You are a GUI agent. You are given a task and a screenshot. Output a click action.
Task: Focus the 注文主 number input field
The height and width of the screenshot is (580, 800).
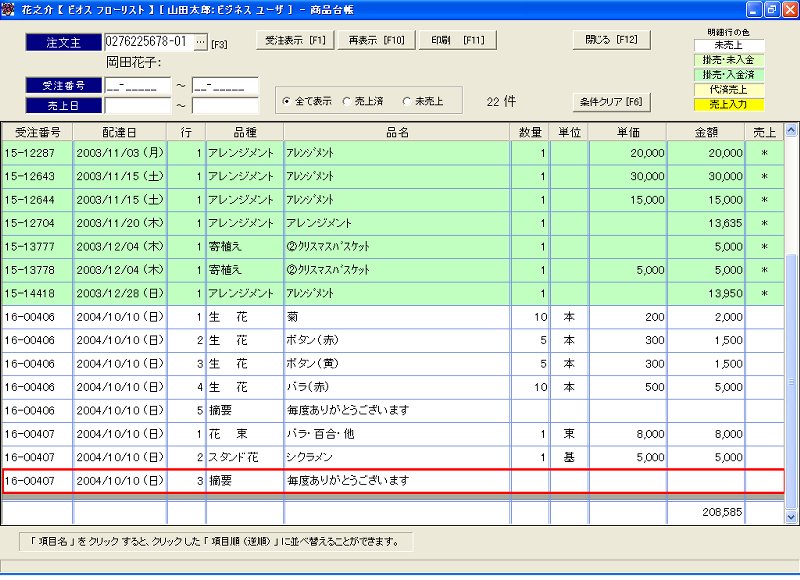coord(149,42)
